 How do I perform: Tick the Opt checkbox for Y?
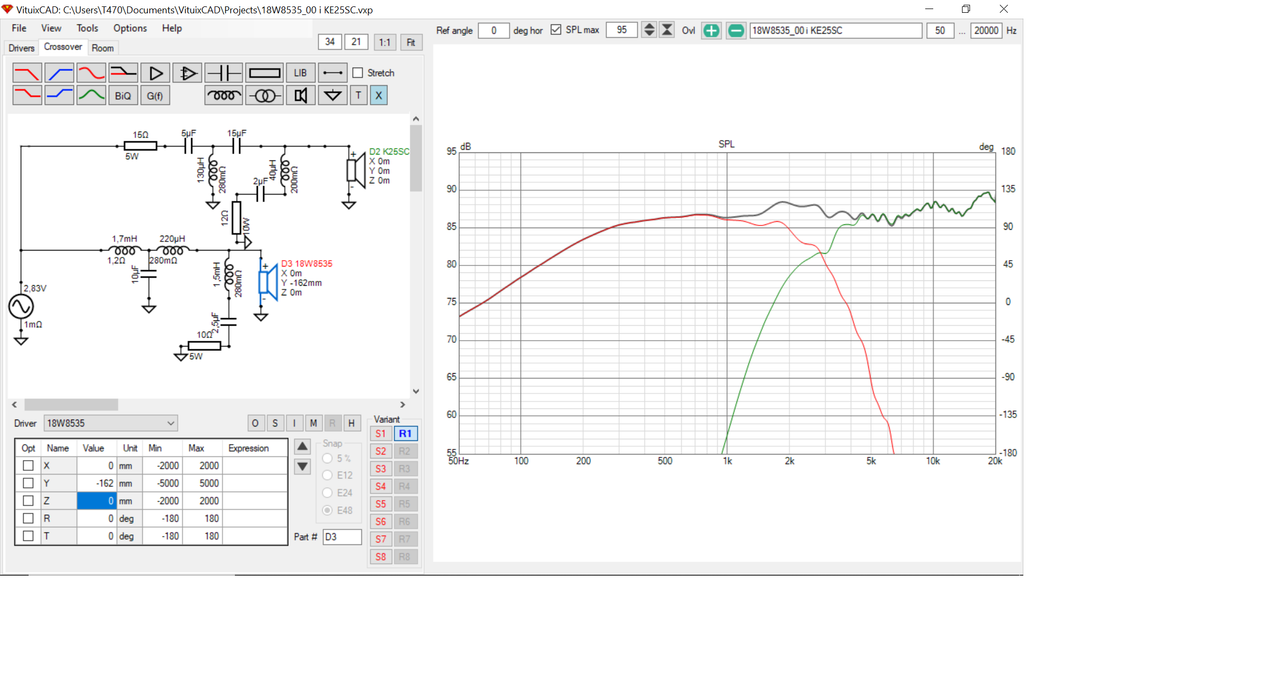(x=28, y=483)
